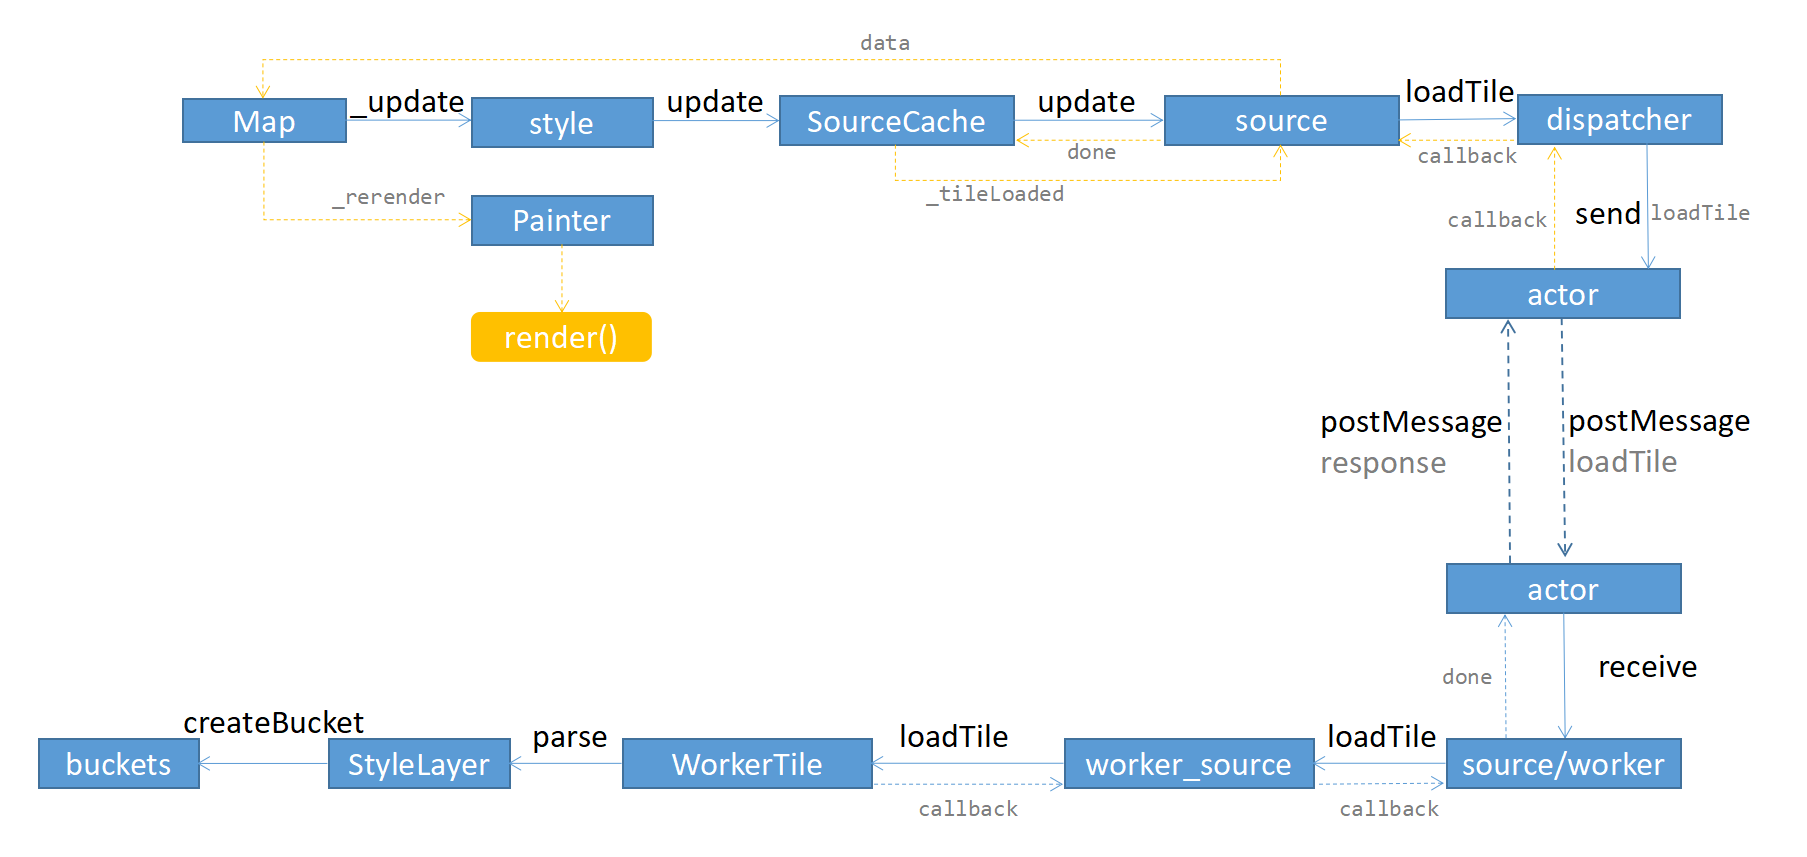Screen dimensions: 1807x857
Task: Select the style node
Action: point(562,123)
